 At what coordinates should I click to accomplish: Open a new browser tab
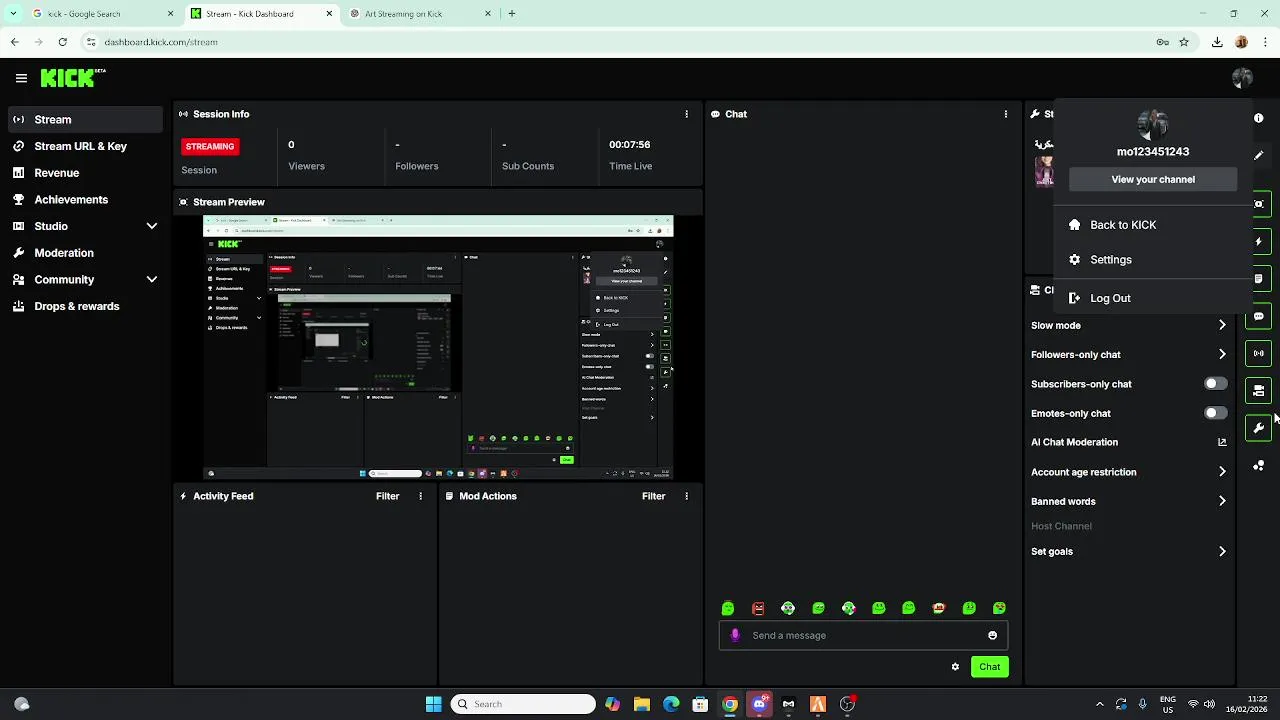click(512, 14)
